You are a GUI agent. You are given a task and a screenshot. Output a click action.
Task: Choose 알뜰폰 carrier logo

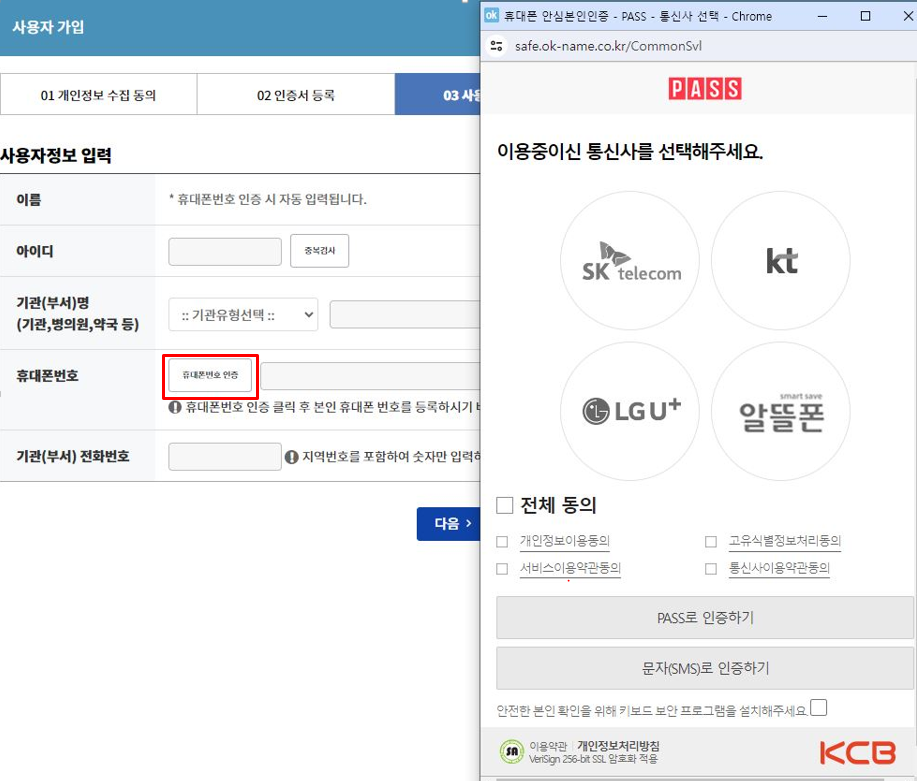coord(781,411)
